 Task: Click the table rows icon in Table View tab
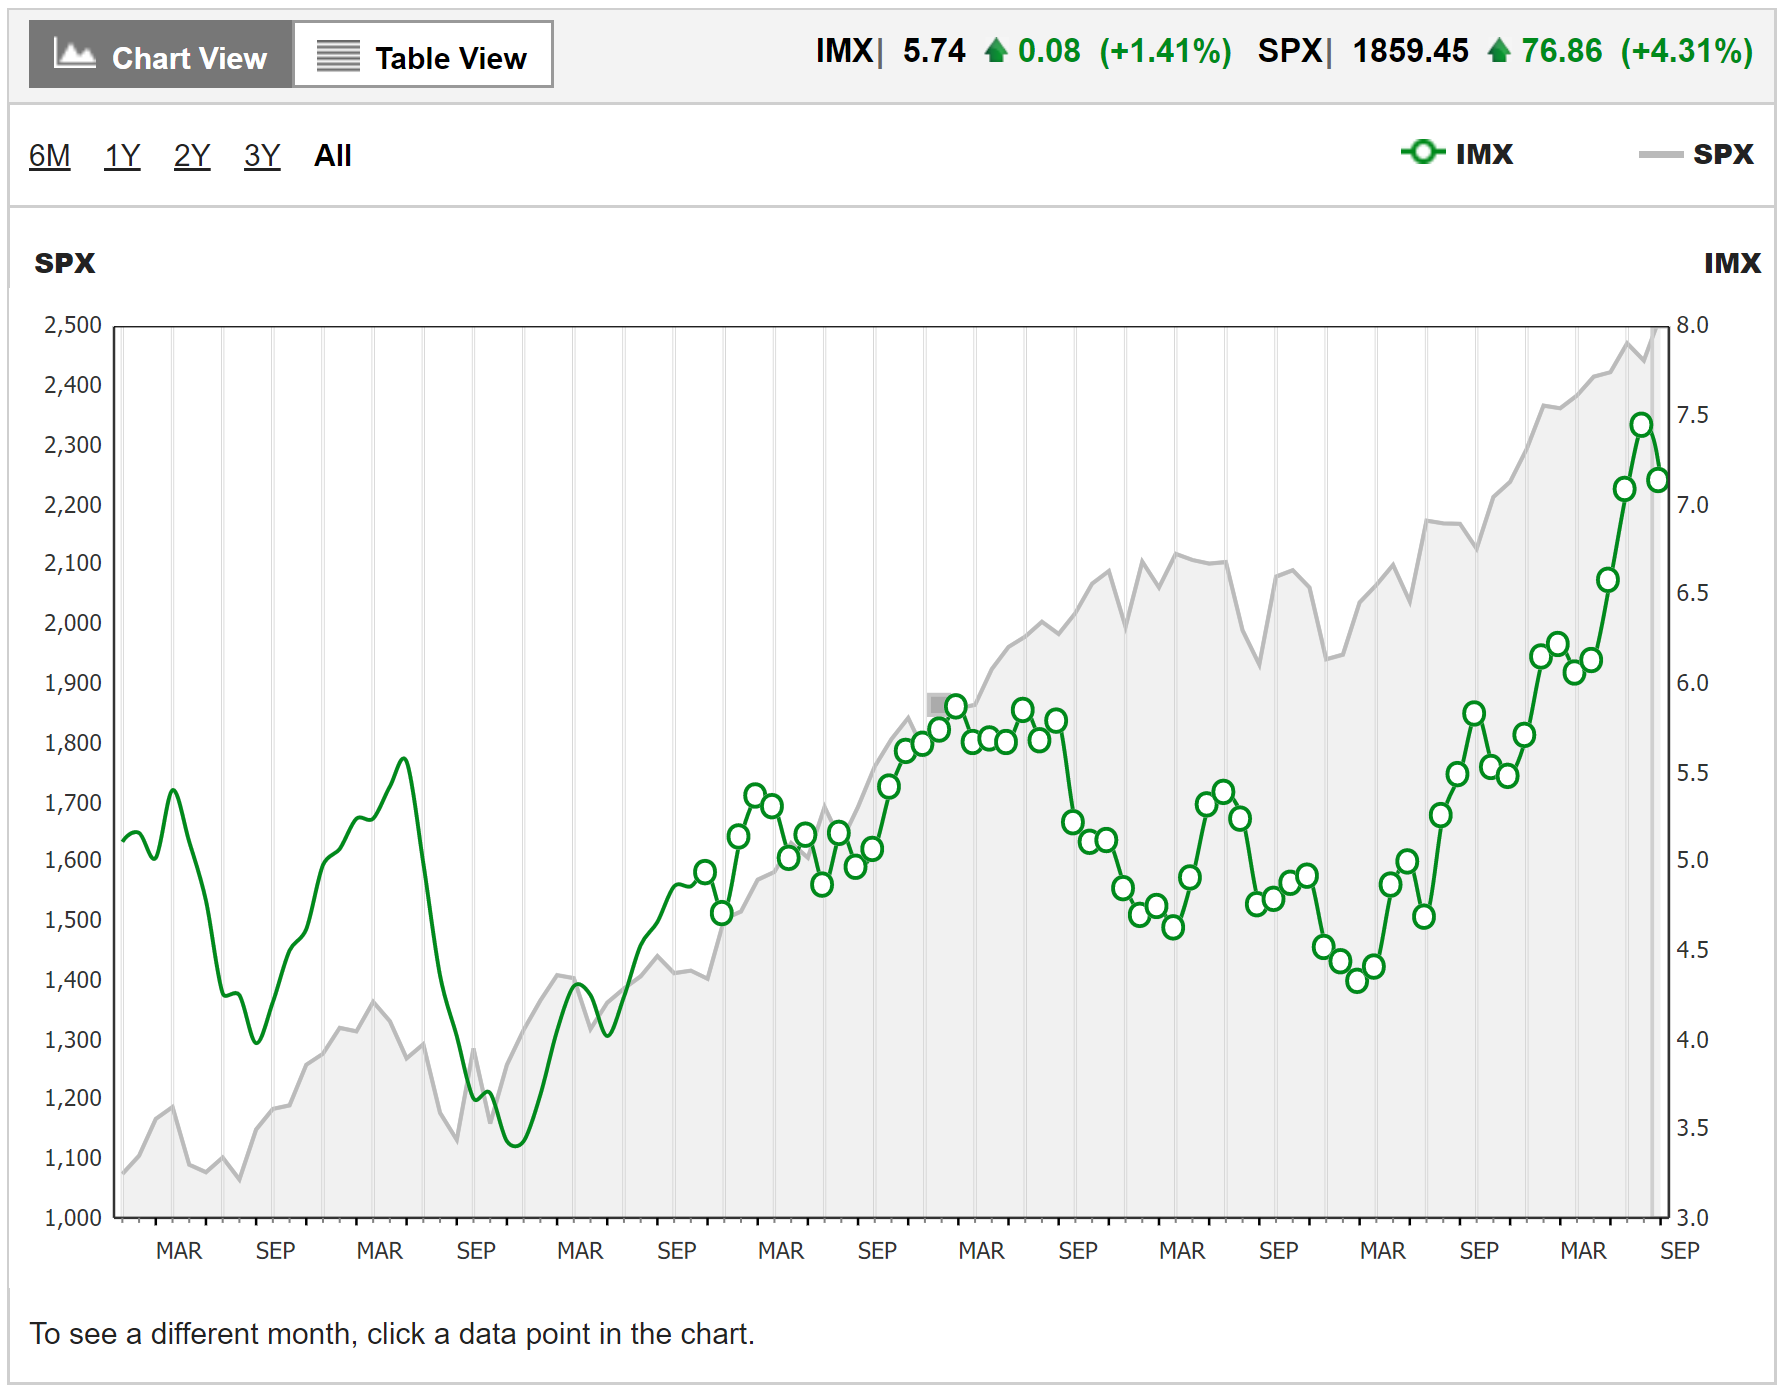(338, 56)
